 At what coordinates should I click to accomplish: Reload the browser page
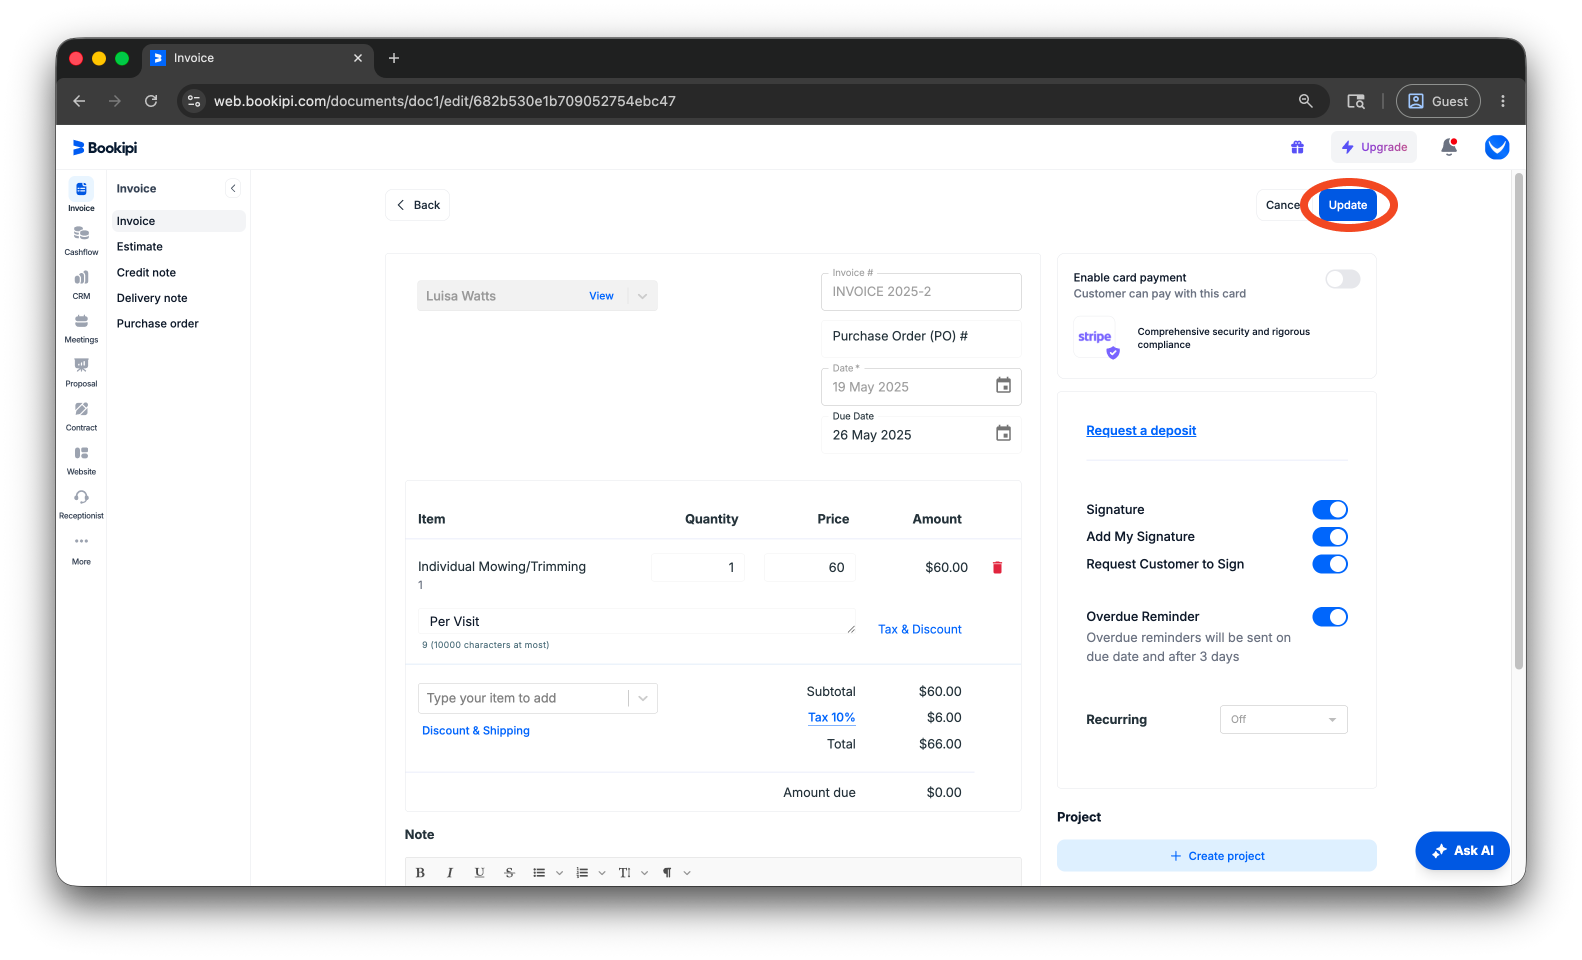151,101
